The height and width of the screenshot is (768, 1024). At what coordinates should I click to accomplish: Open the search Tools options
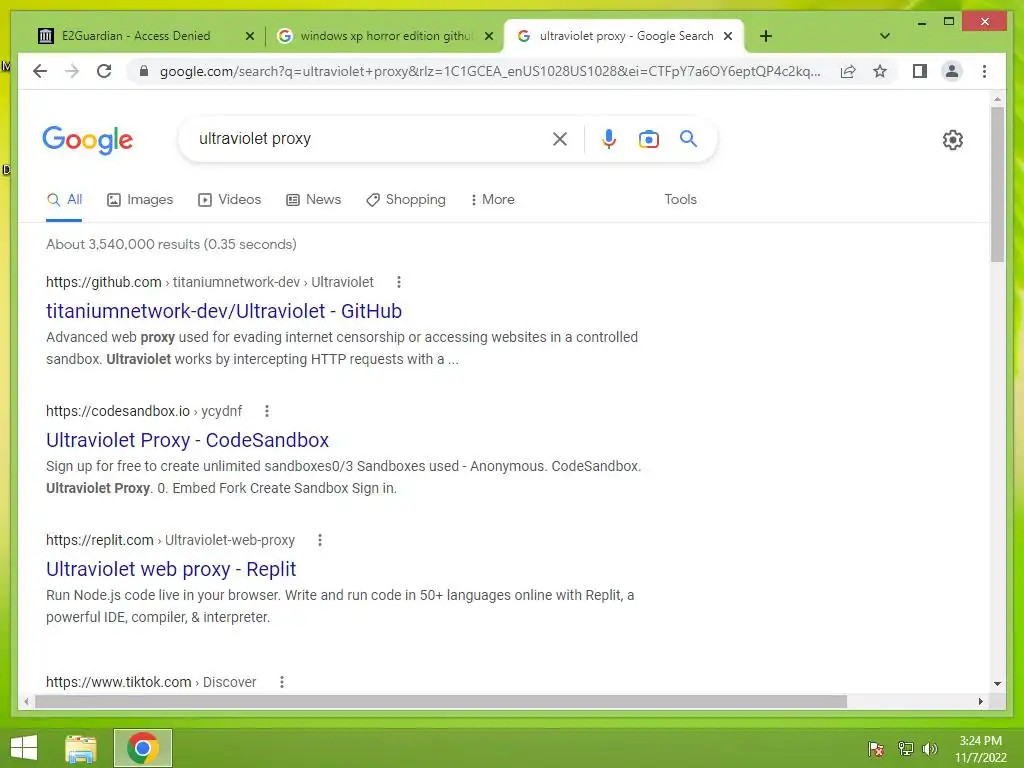coord(680,200)
